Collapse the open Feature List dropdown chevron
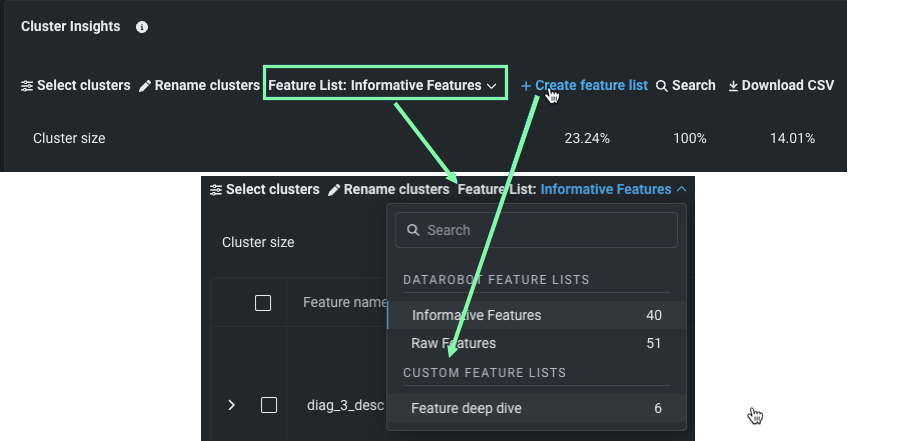916x441 pixels. (681, 189)
